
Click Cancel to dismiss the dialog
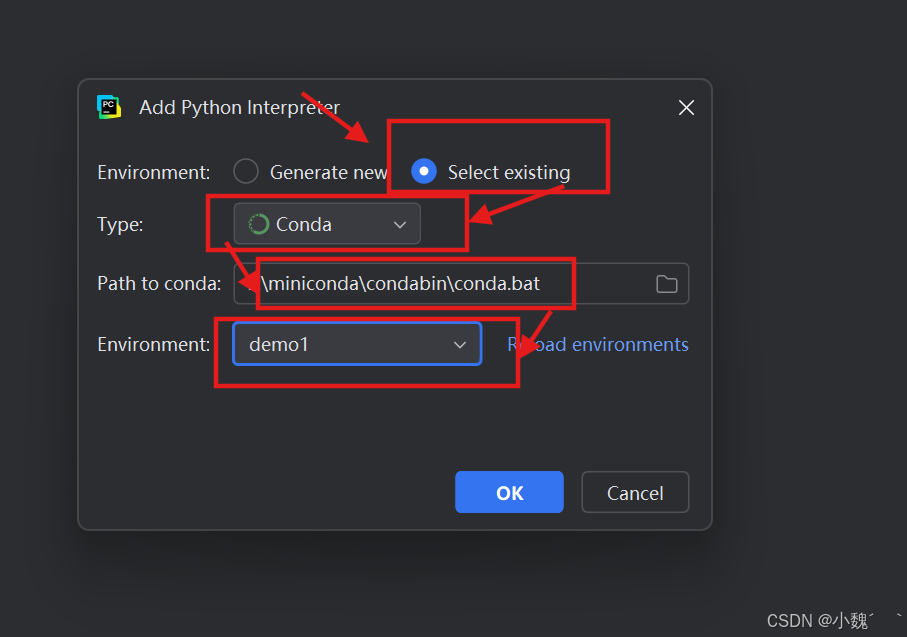[x=634, y=492]
